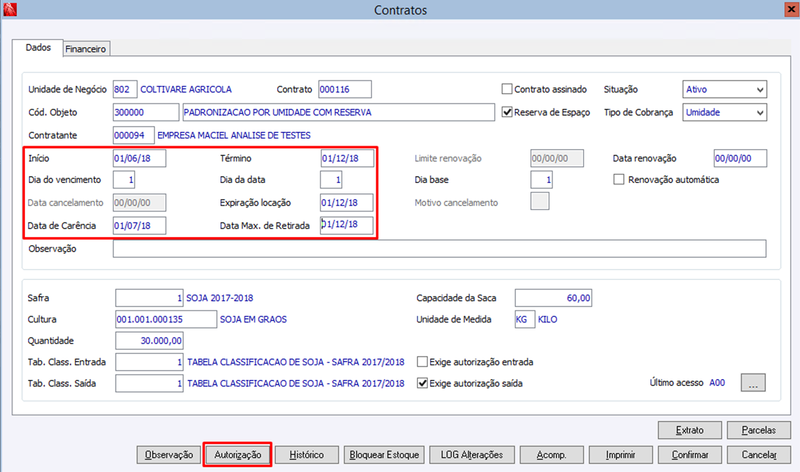Click the Quantidade field 30.000,00
800x472 pixels.
coord(149,340)
